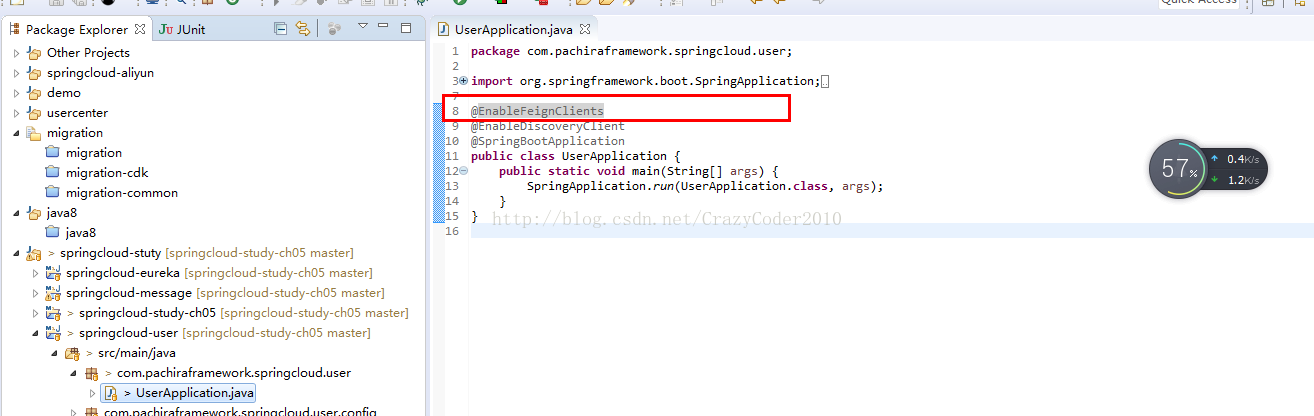This screenshot has height=416, width=1314.
Task: Click the springcloud-study-ch05 project icon
Action: click(x=54, y=312)
